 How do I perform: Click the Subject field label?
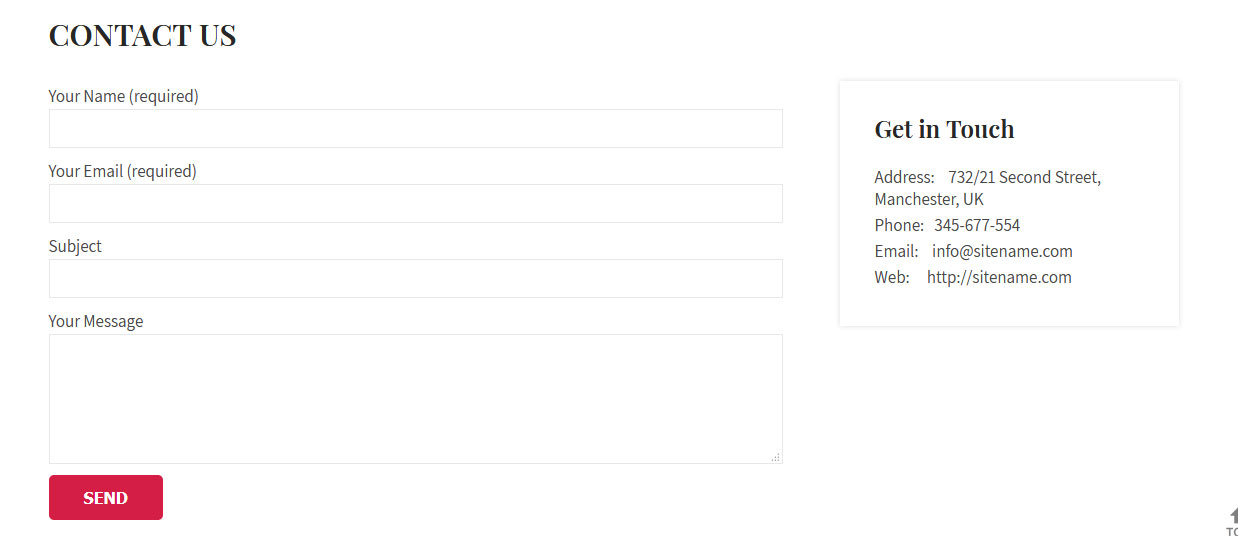pos(75,246)
